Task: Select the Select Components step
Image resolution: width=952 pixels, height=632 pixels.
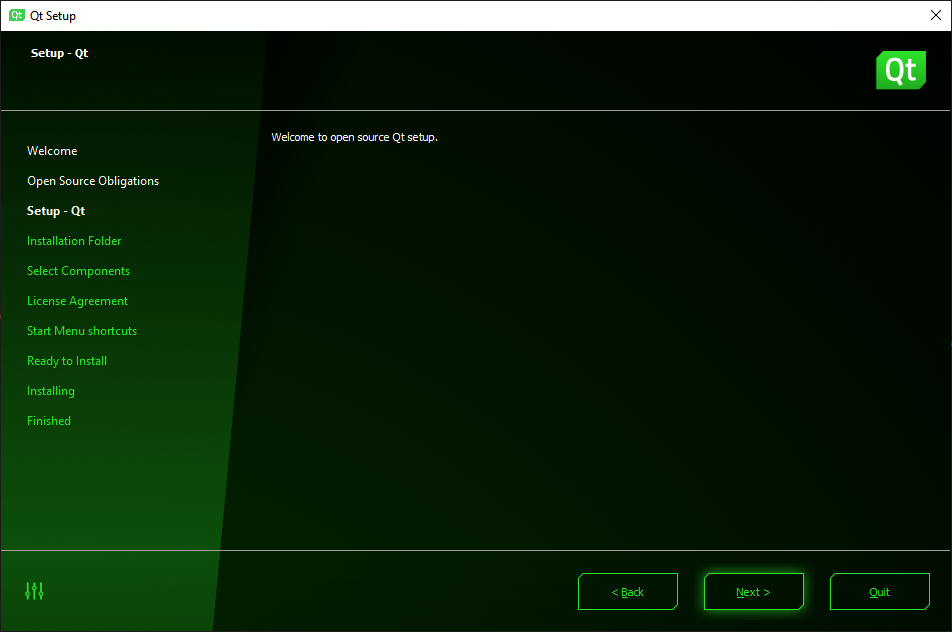Action: pyautogui.click(x=78, y=271)
